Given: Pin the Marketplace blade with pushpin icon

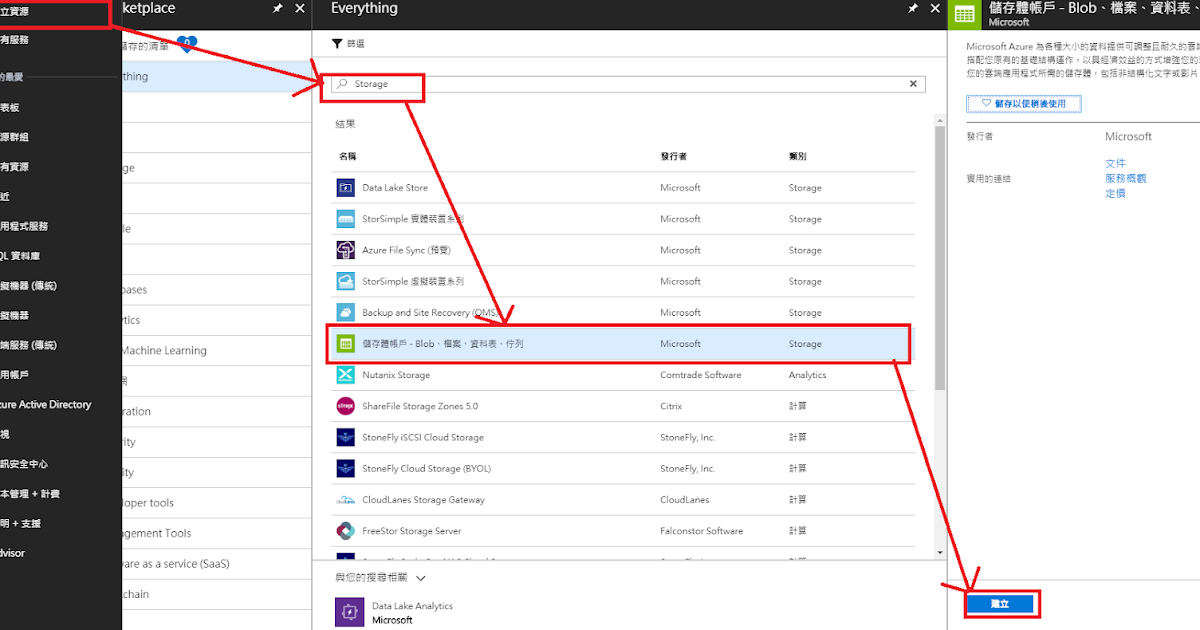Looking at the screenshot, I should 276,8.
